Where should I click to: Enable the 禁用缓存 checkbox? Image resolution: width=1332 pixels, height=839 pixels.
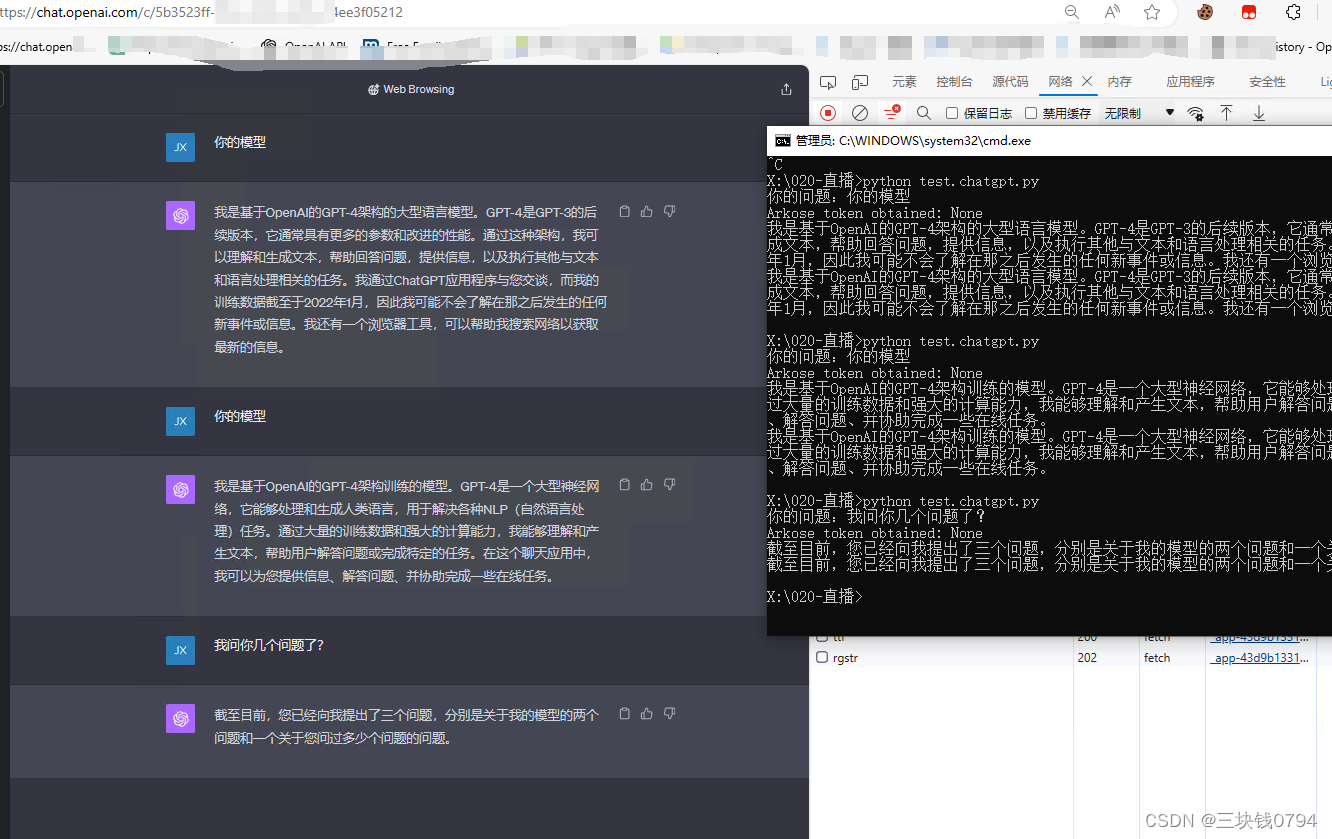pyautogui.click(x=1031, y=113)
